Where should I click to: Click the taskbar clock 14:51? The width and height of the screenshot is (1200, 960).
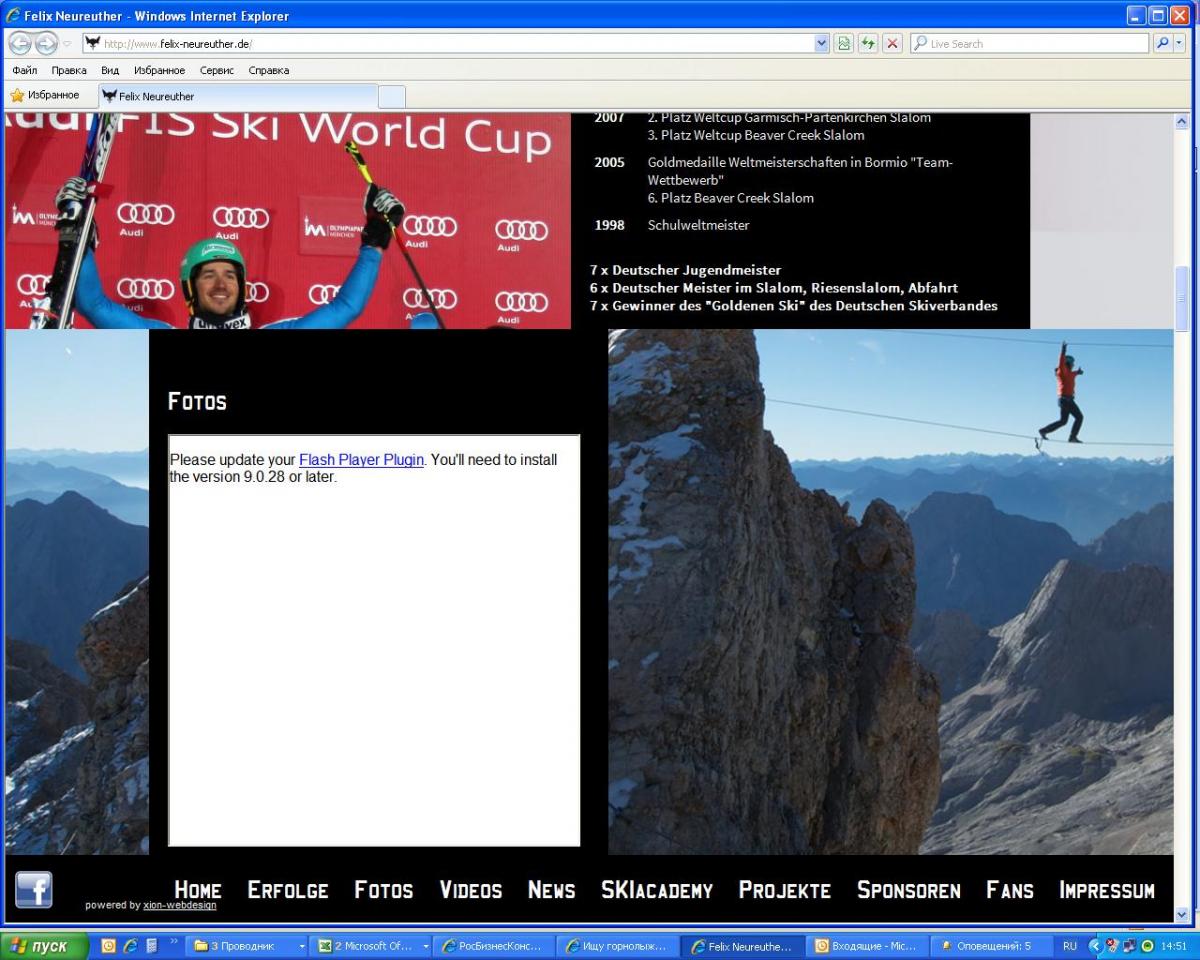[1174, 945]
